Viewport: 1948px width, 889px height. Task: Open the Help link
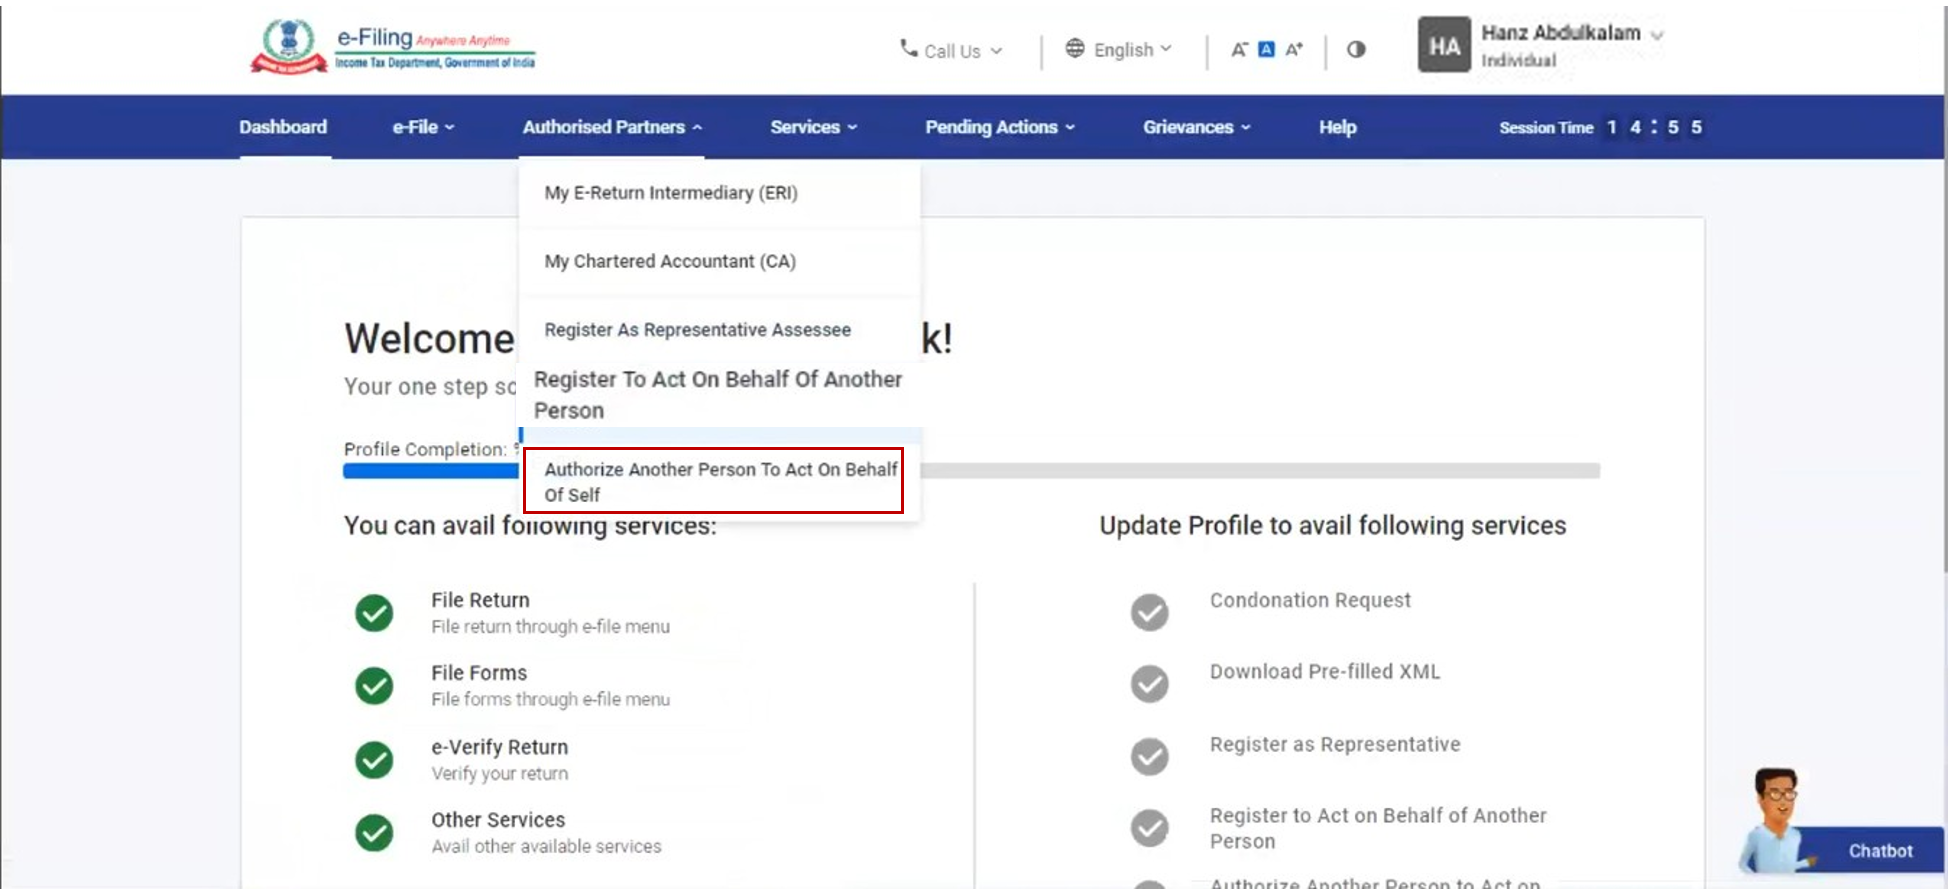point(1337,127)
